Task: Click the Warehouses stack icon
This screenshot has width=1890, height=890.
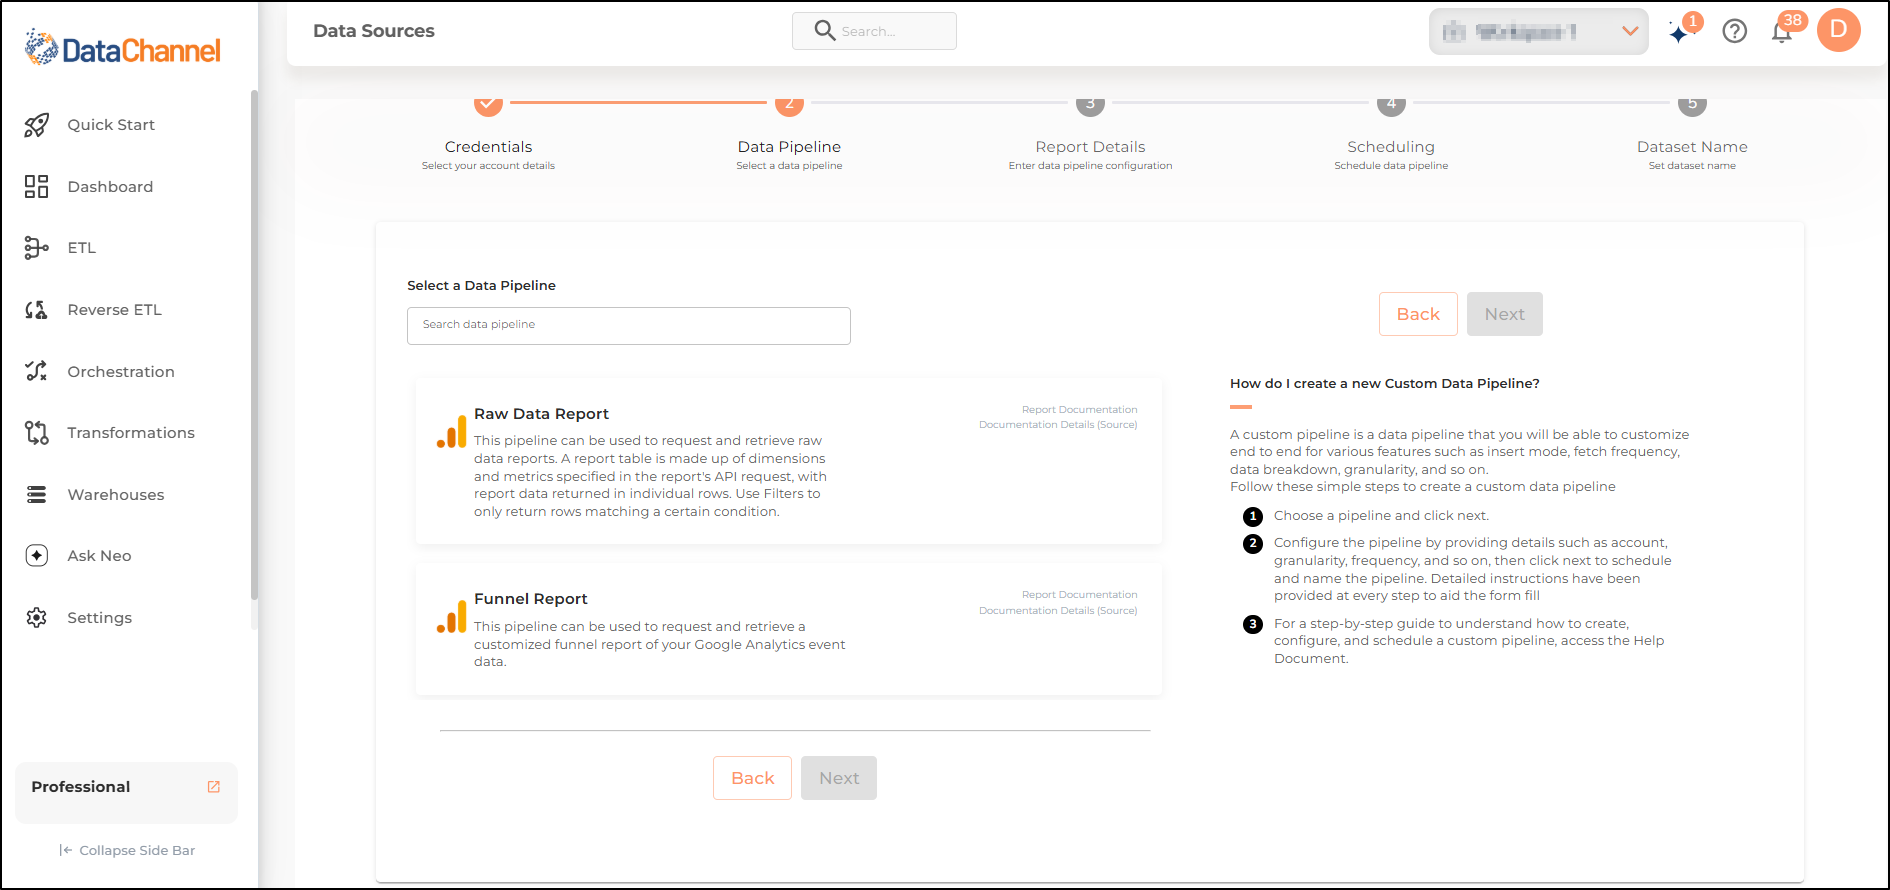Action: (37, 495)
